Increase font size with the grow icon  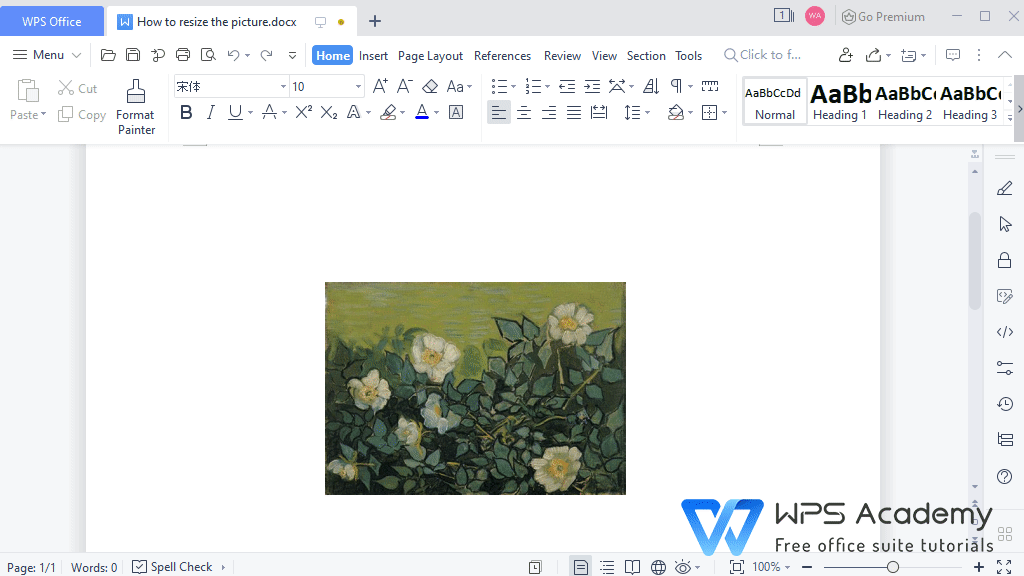(x=380, y=86)
